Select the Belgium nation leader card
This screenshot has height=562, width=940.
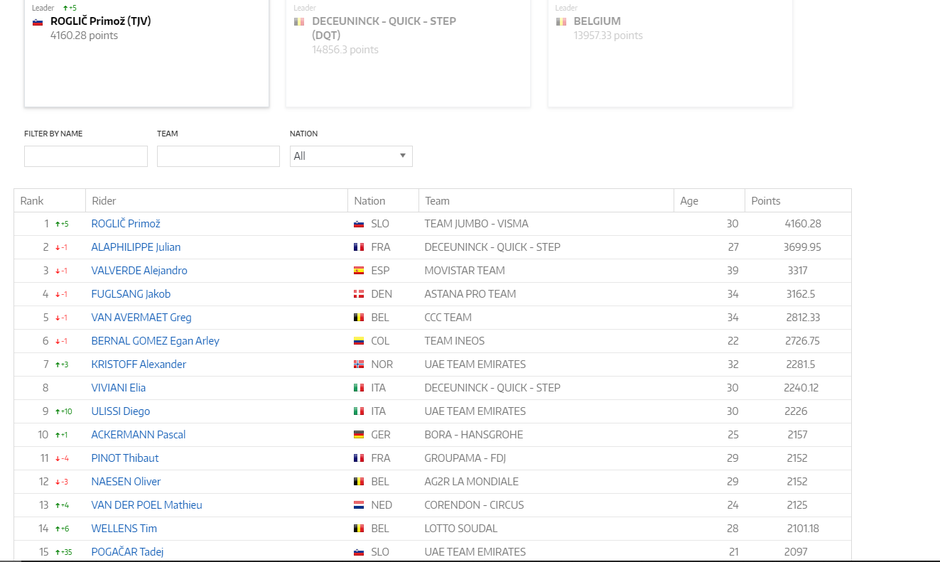[x=670, y=50]
